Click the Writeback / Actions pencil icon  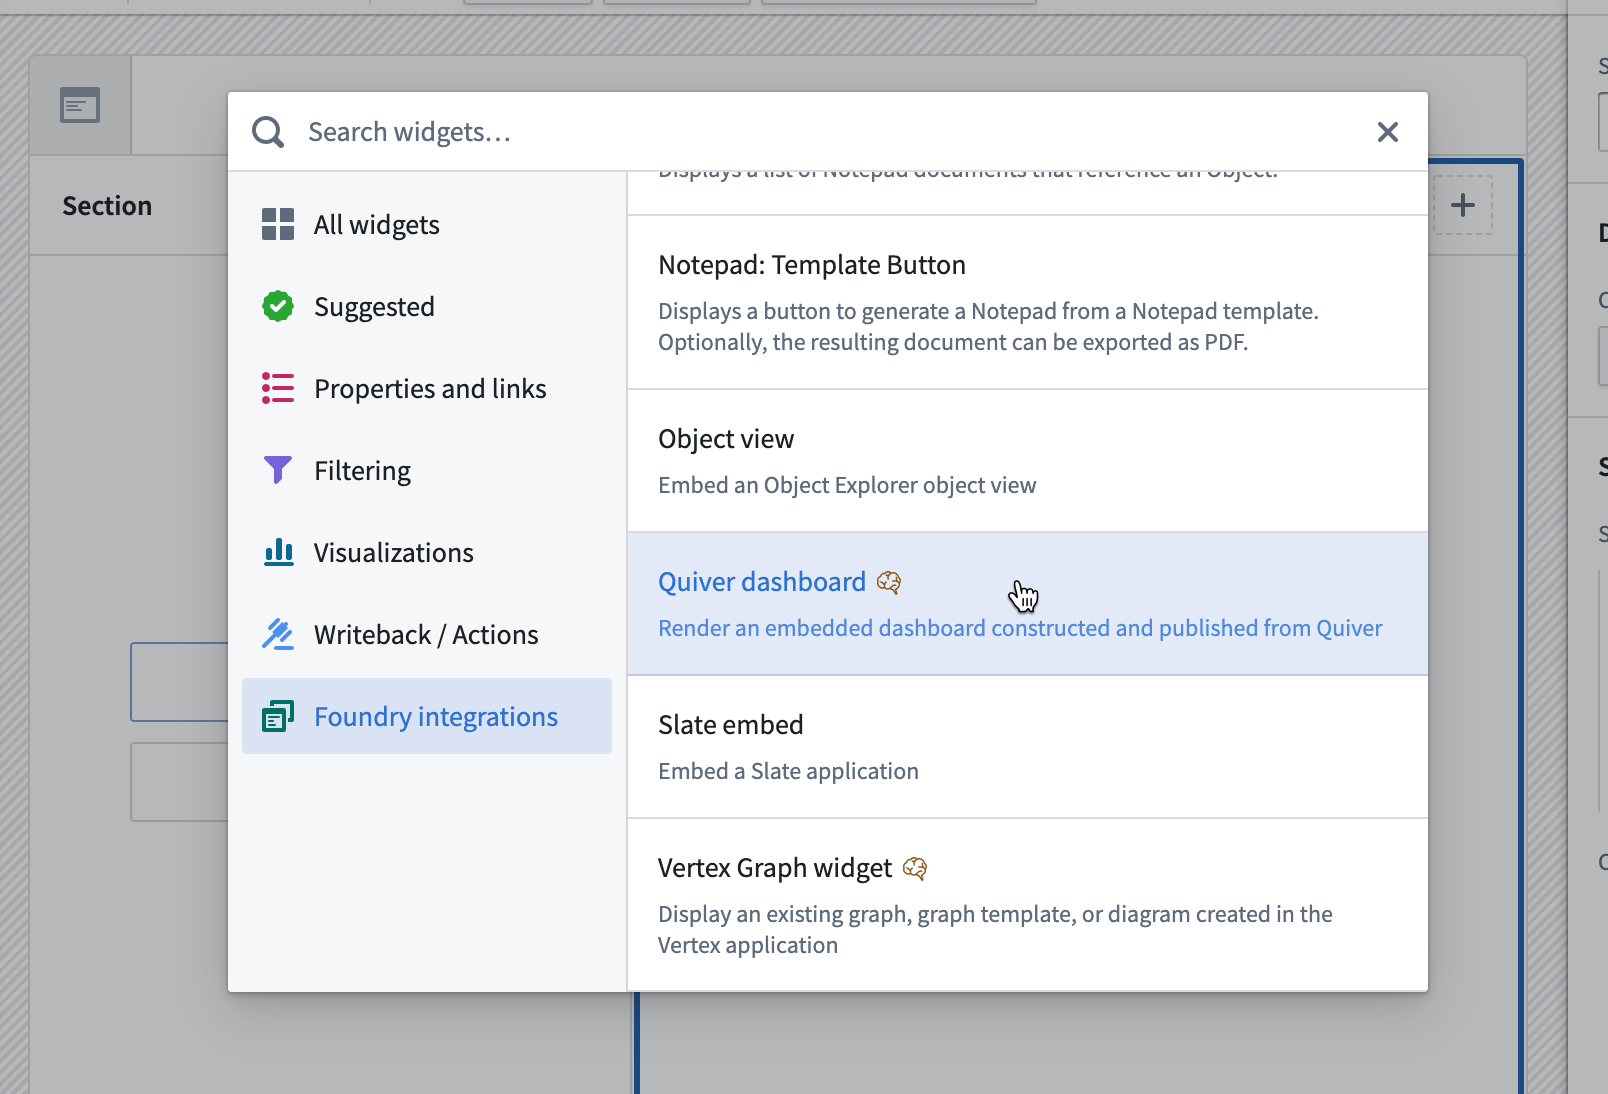(x=278, y=634)
